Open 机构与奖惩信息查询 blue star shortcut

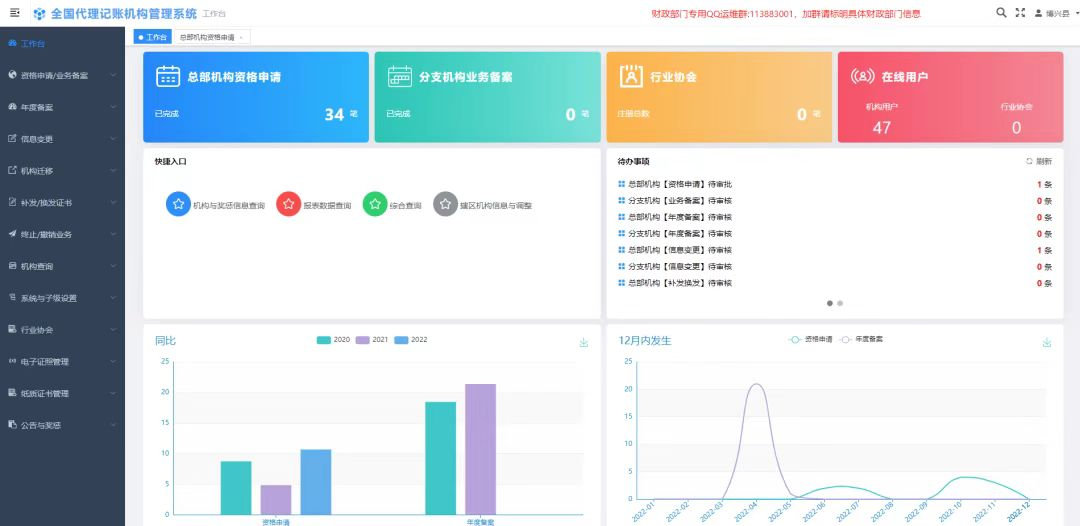point(178,204)
